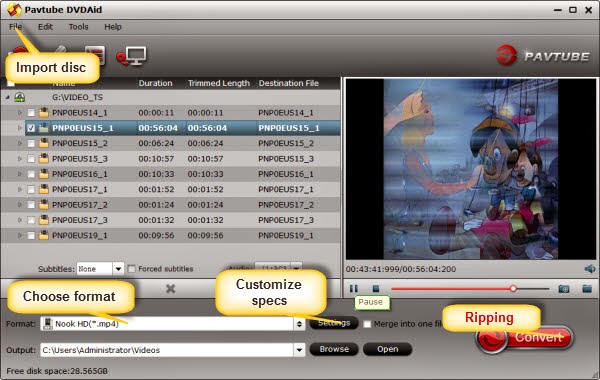Pause the preview playback
This screenshot has width=600, height=380.
pyautogui.click(x=354, y=289)
